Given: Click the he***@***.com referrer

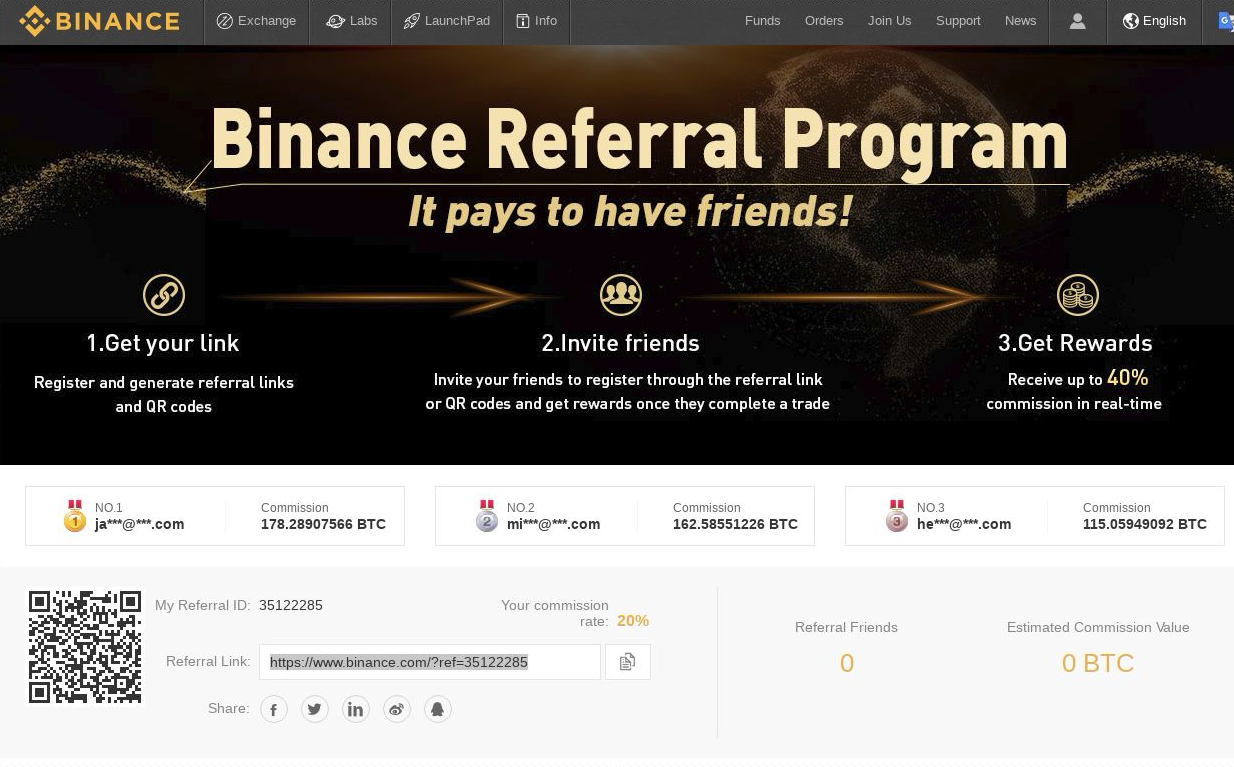Looking at the screenshot, I should [964, 524].
